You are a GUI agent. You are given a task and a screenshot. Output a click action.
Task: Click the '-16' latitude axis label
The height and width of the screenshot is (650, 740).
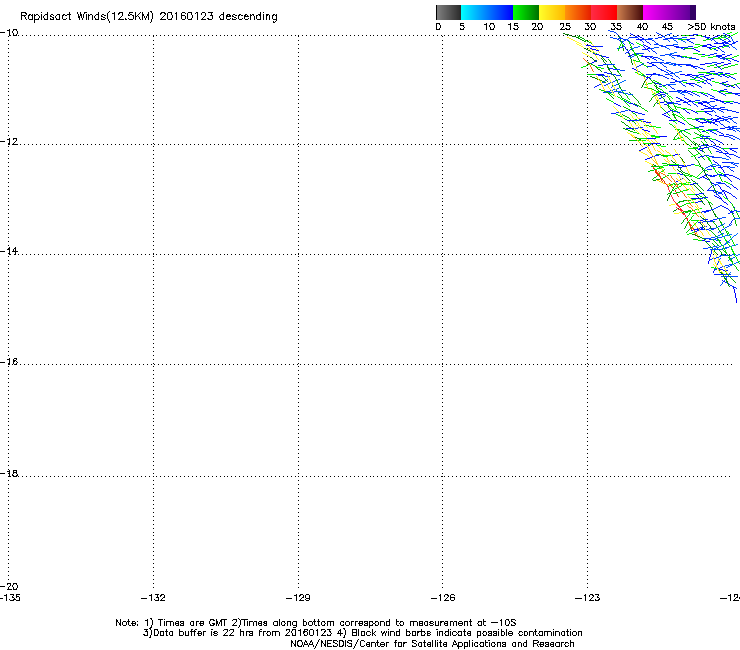point(9,362)
